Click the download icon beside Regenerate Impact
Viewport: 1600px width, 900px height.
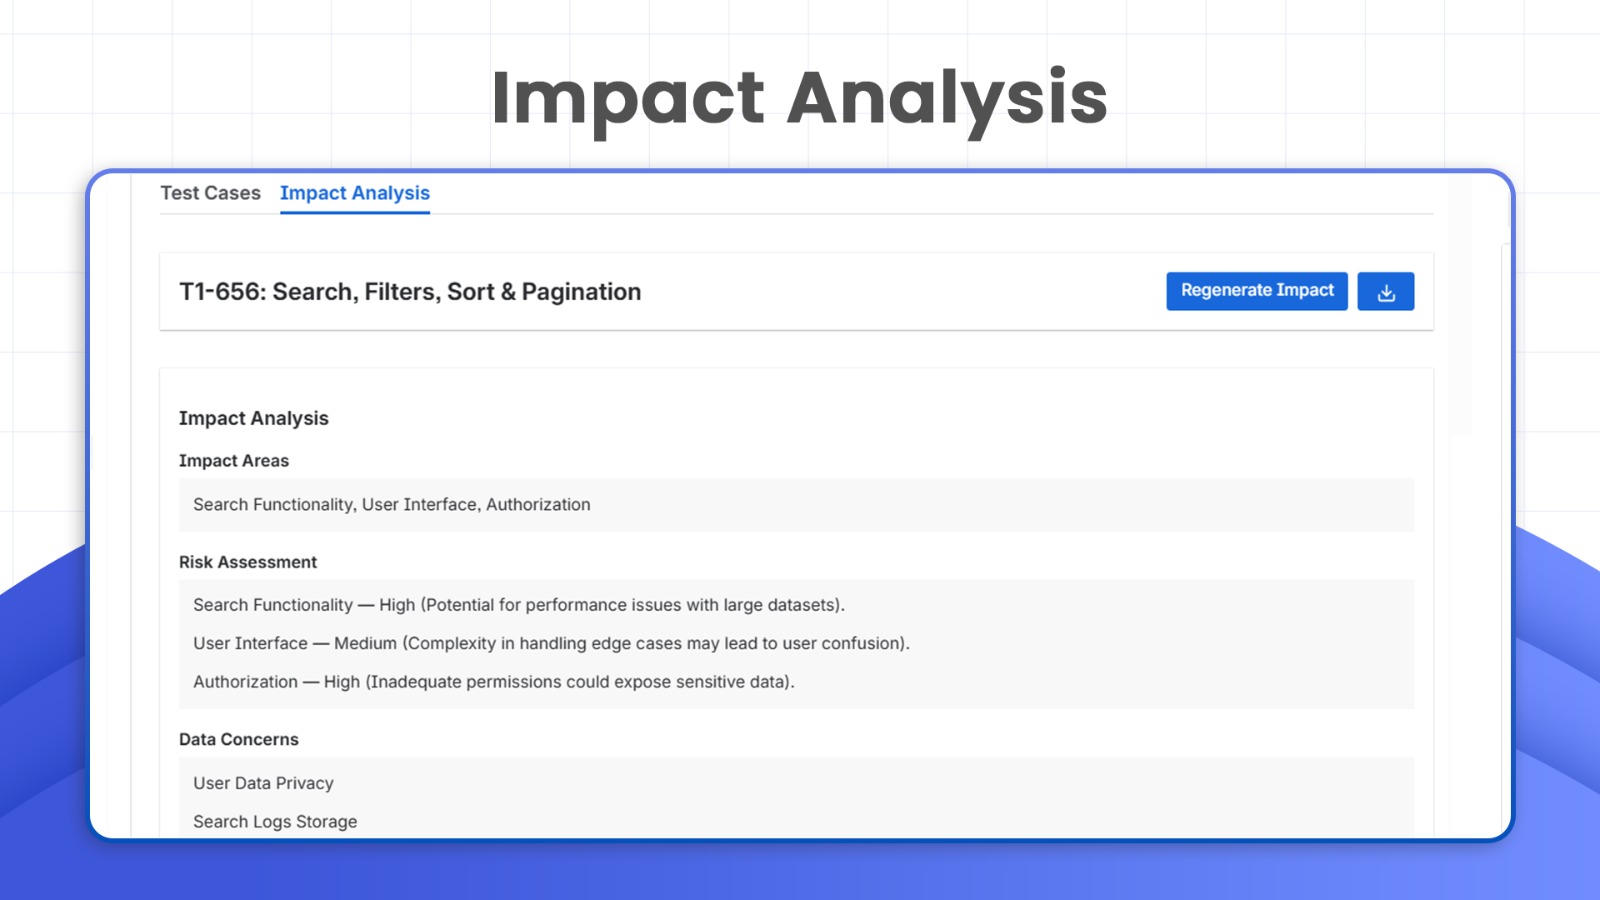1386,291
